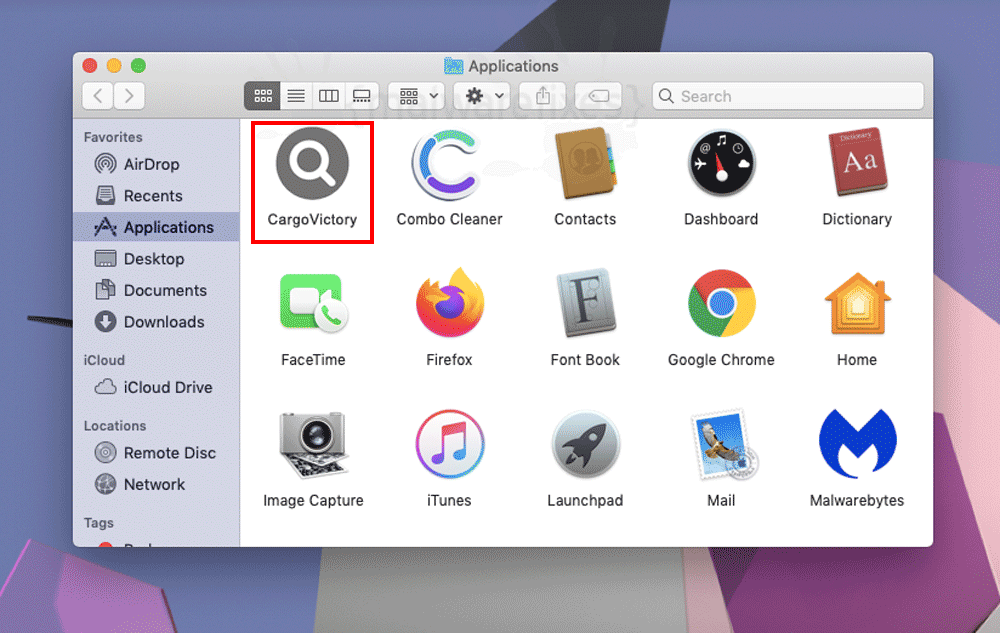Select the FaceTime app icon
This screenshot has height=633, width=1000.
[313, 303]
